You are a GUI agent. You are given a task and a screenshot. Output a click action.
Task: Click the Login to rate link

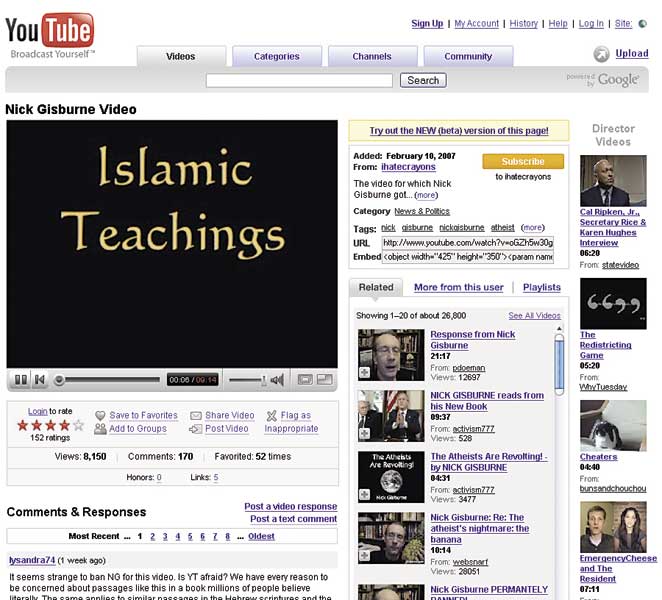[x=38, y=411]
